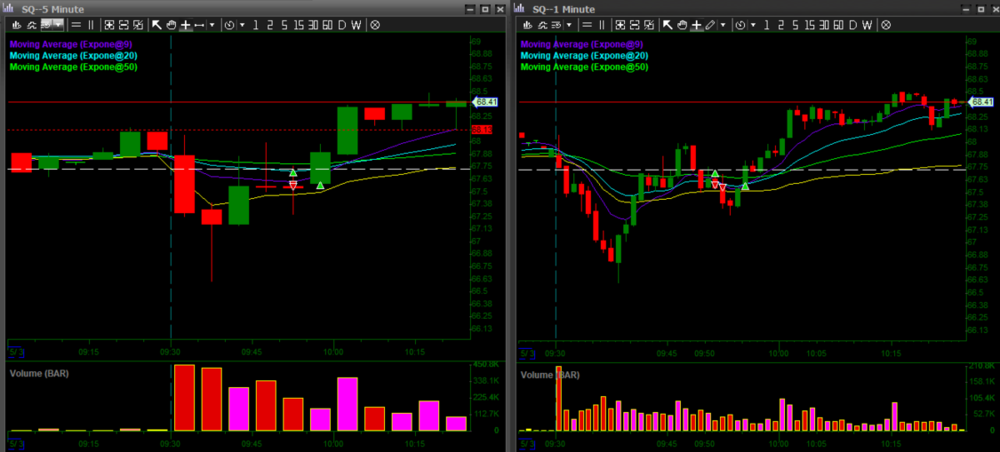Activate crosshair tool in the 5 Minute chart
The image size is (1000, 452).
click(x=185, y=24)
